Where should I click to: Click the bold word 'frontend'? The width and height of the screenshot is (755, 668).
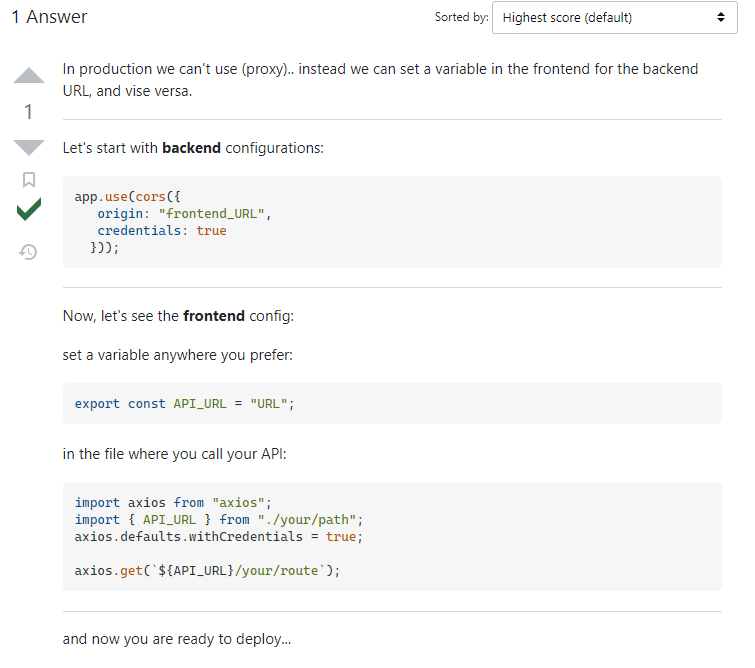[x=214, y=316]
